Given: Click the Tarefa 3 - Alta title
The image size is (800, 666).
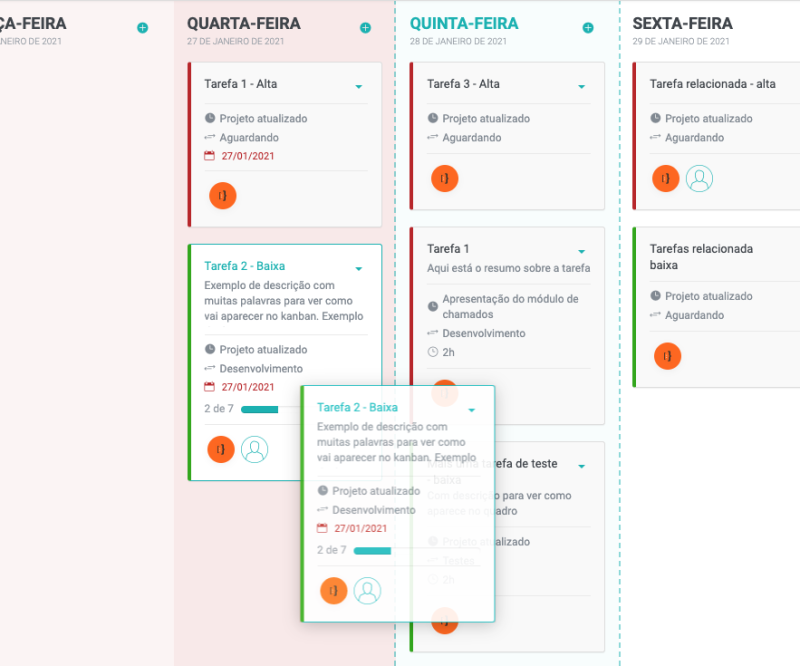Looking at the screenshot, I should [x=463, y=84].
